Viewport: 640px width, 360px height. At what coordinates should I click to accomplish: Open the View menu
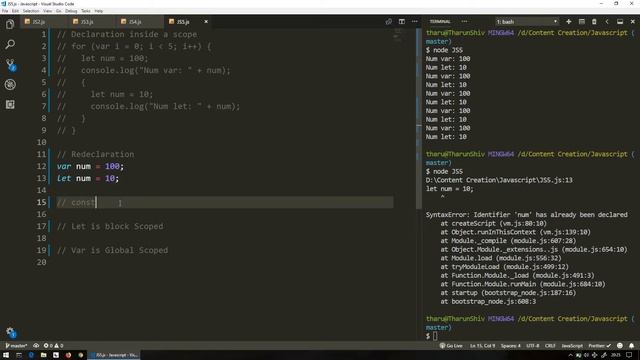click(48, 11)
